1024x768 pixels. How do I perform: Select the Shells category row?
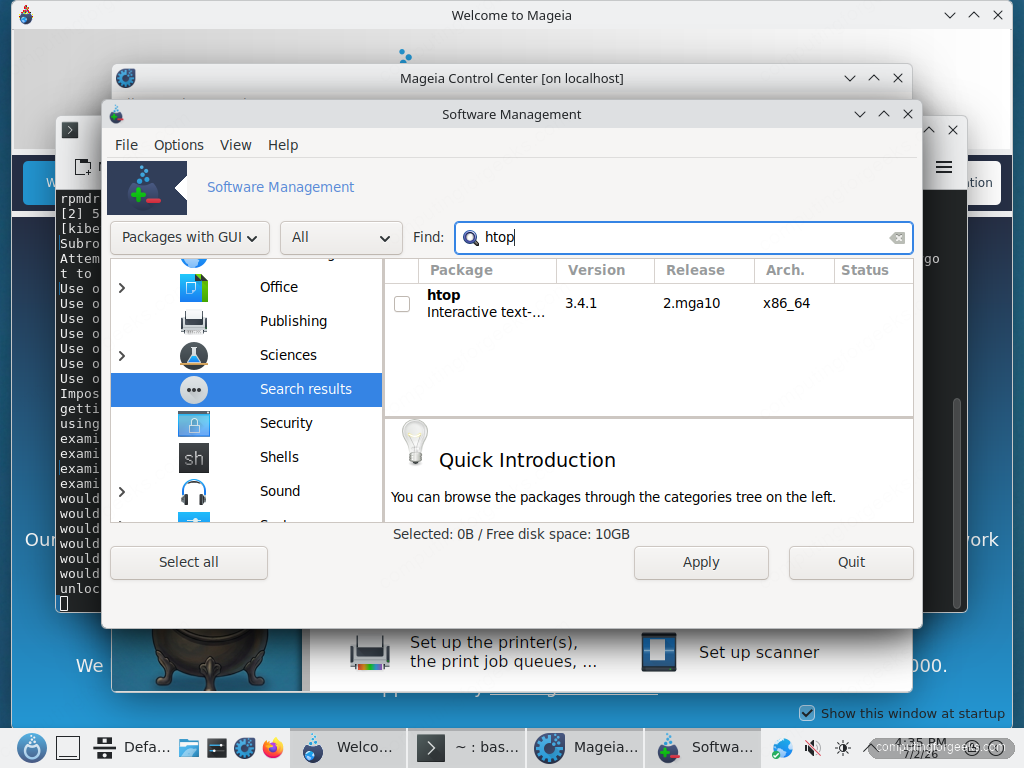(x=246, y=458)
